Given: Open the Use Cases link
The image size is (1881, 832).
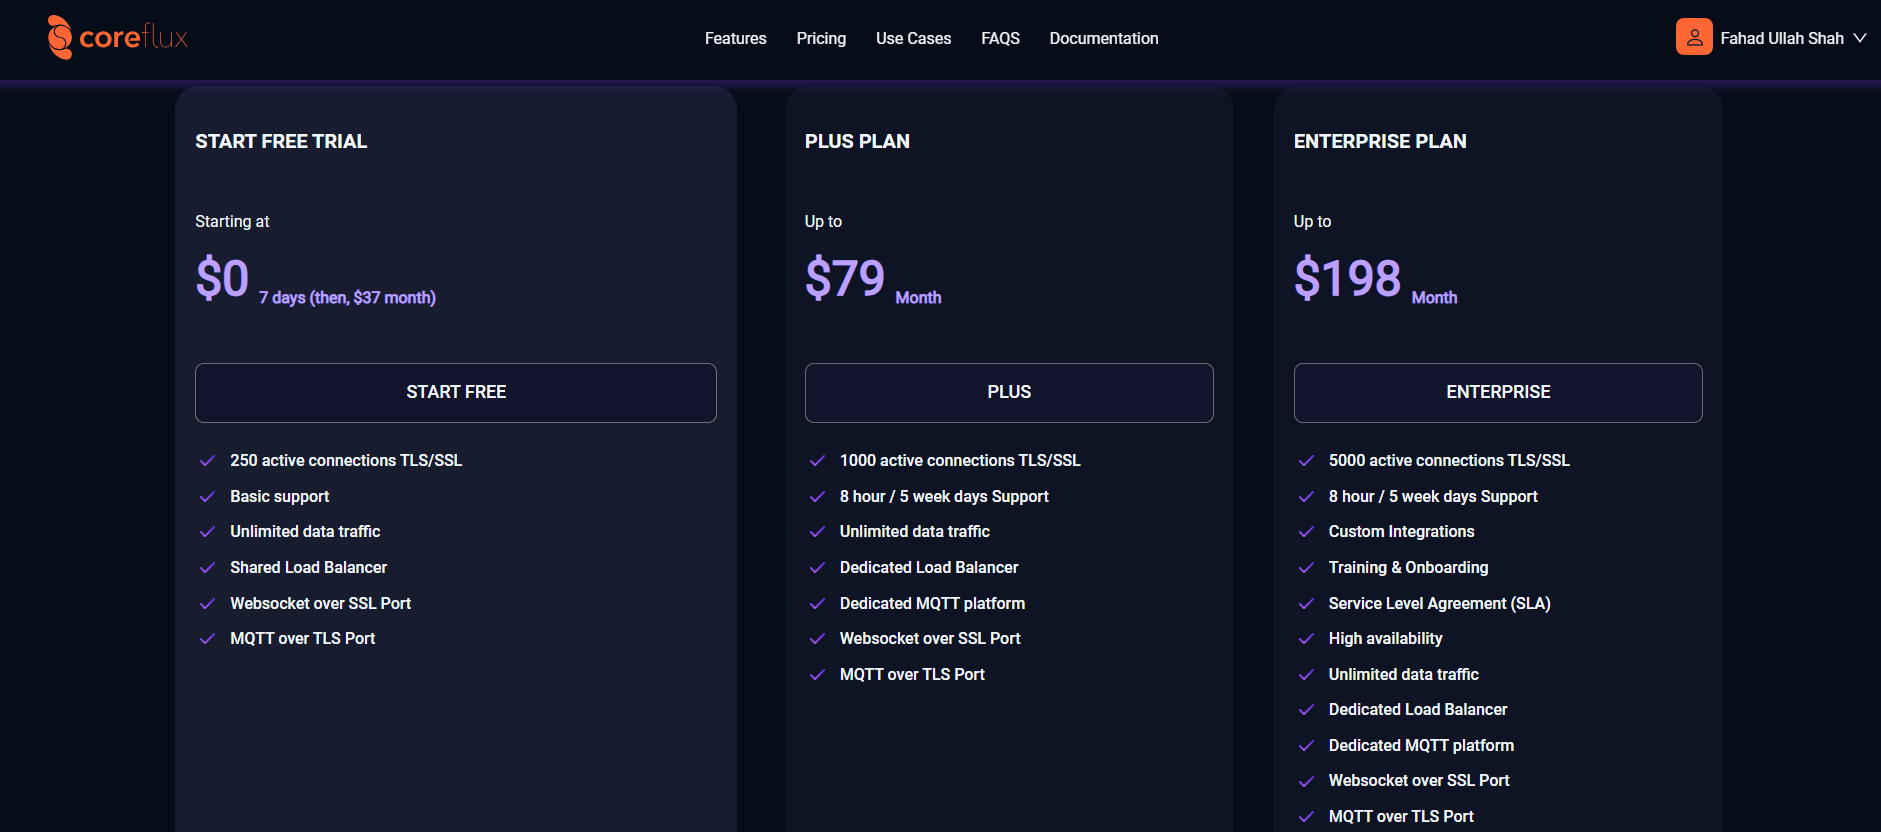Looking at the screenshot, I should coord(913,38).
